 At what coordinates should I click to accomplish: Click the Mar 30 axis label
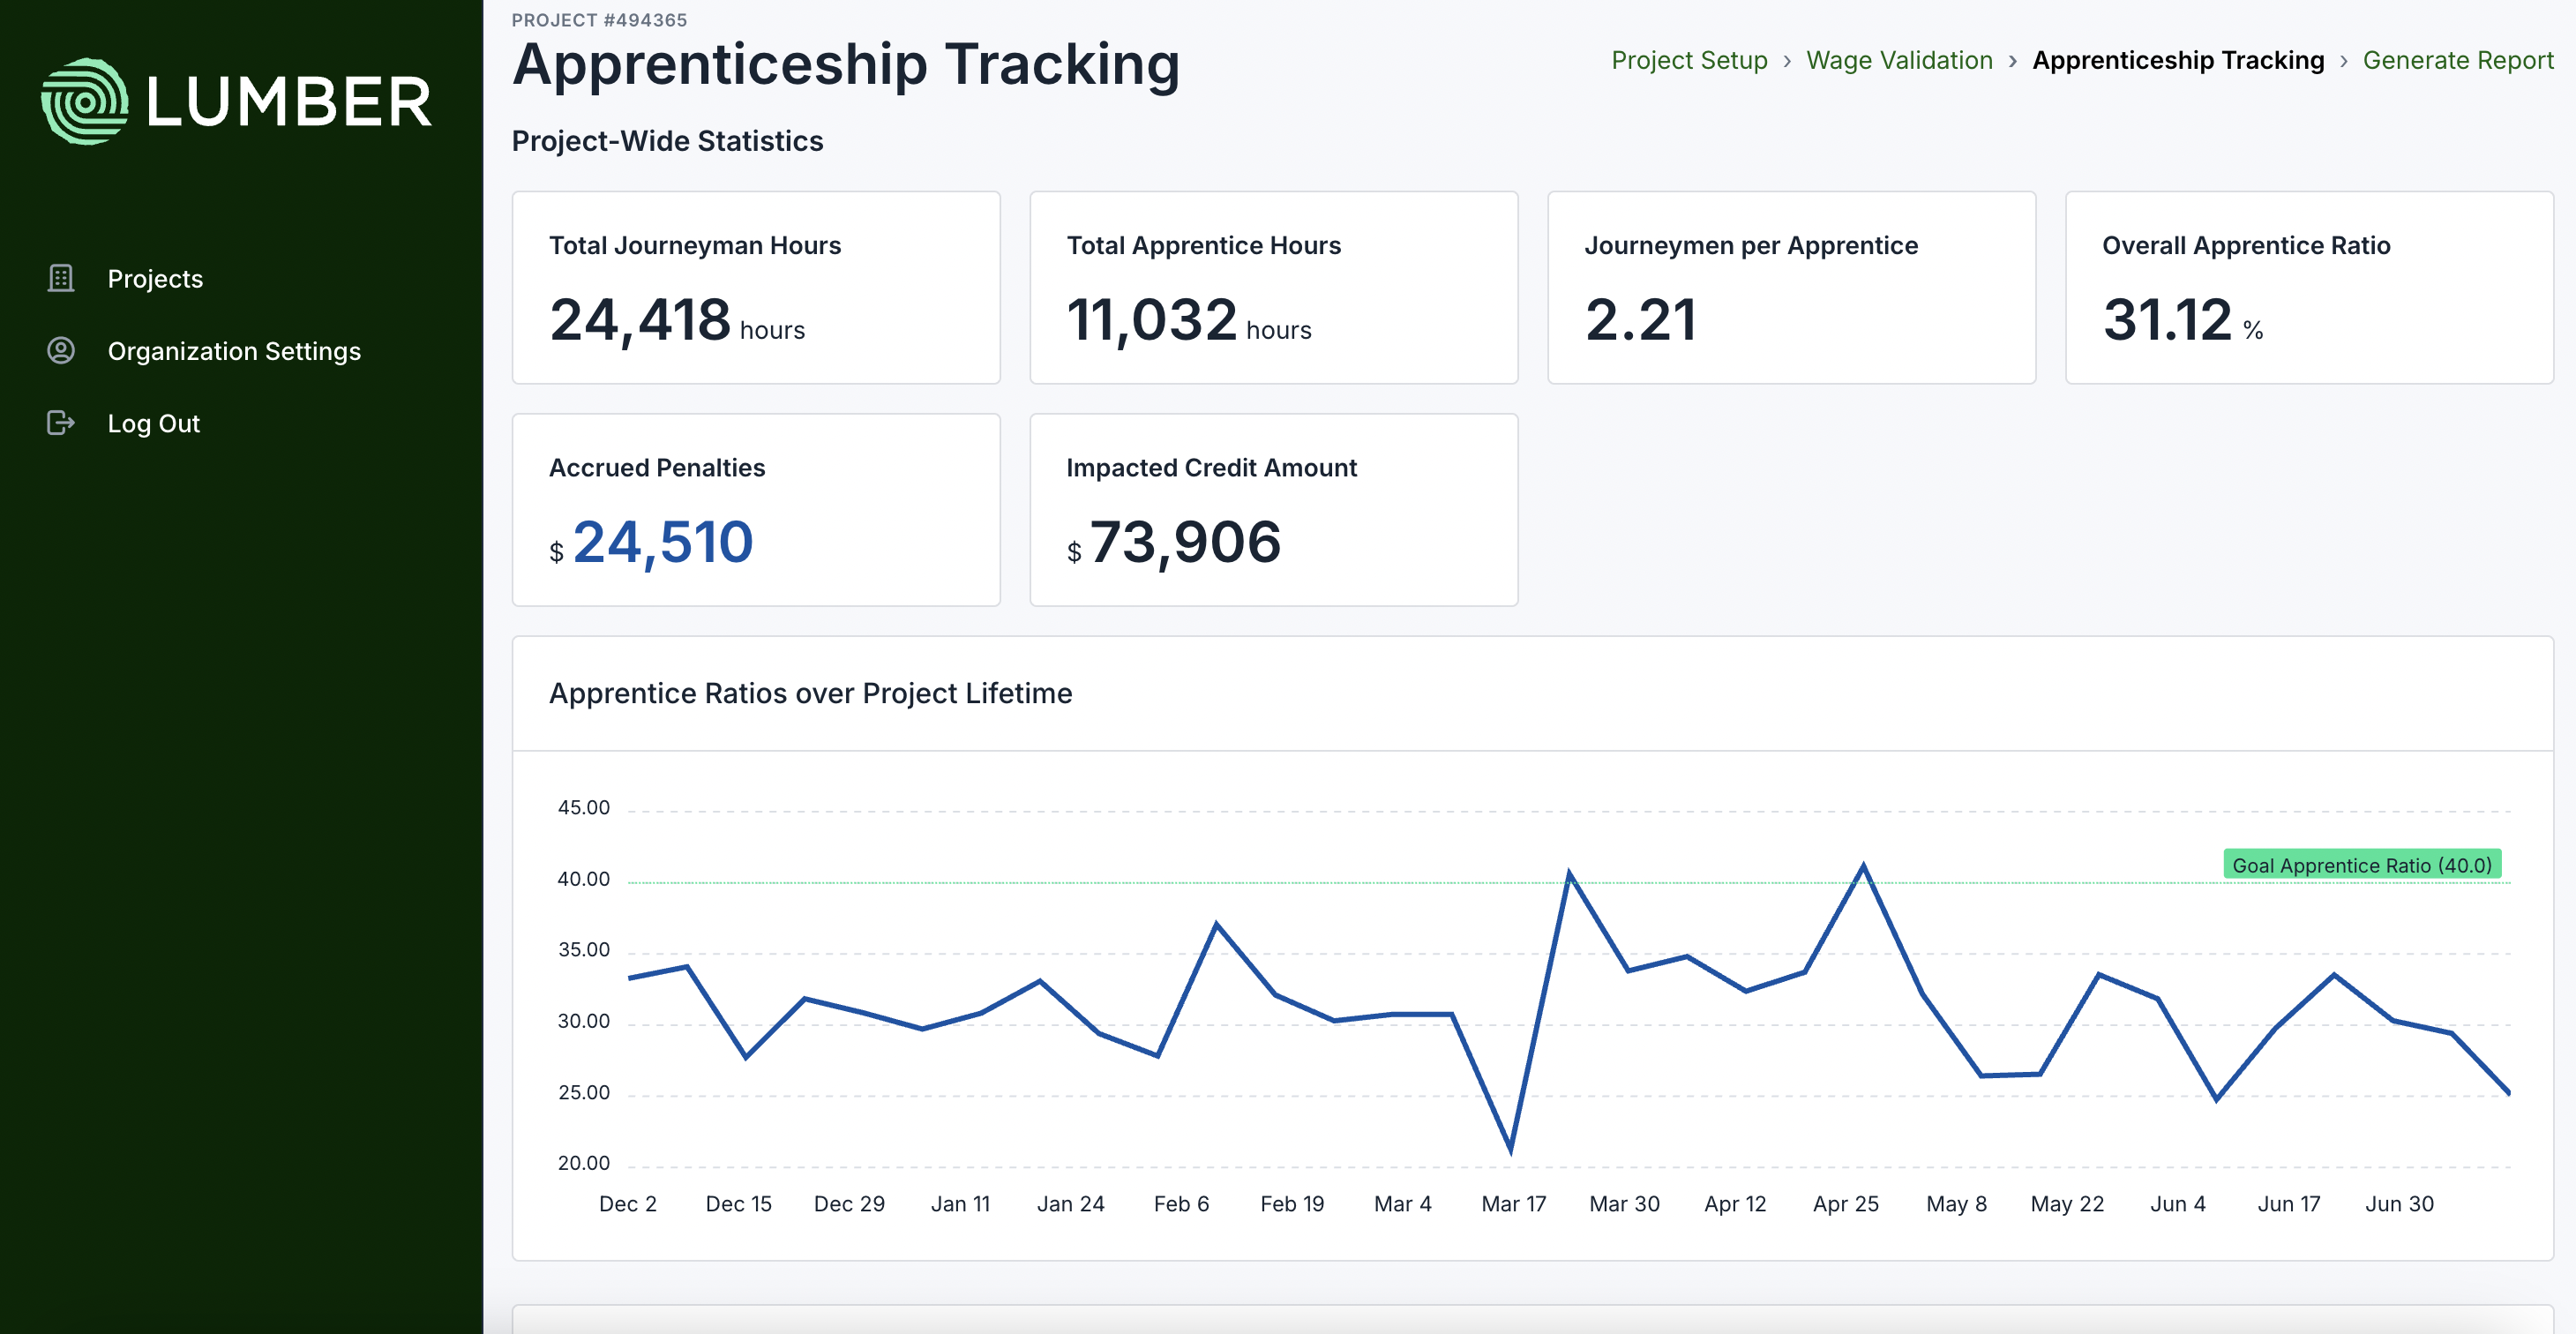point(1624,1204)
